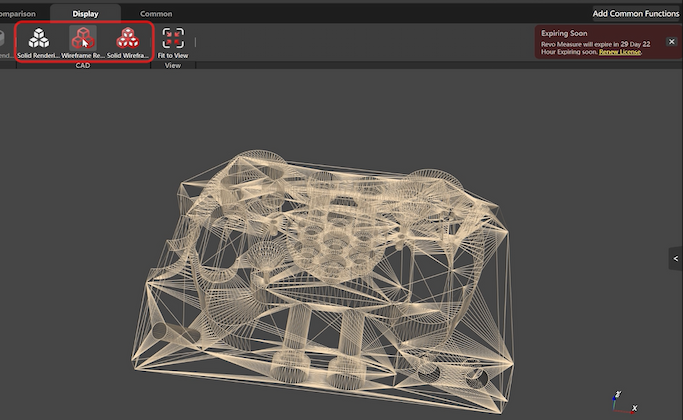Expand the collapsed right side panel
Viewport: 683px width, 420px height.
pyautogui.click(x=675, y=258)
